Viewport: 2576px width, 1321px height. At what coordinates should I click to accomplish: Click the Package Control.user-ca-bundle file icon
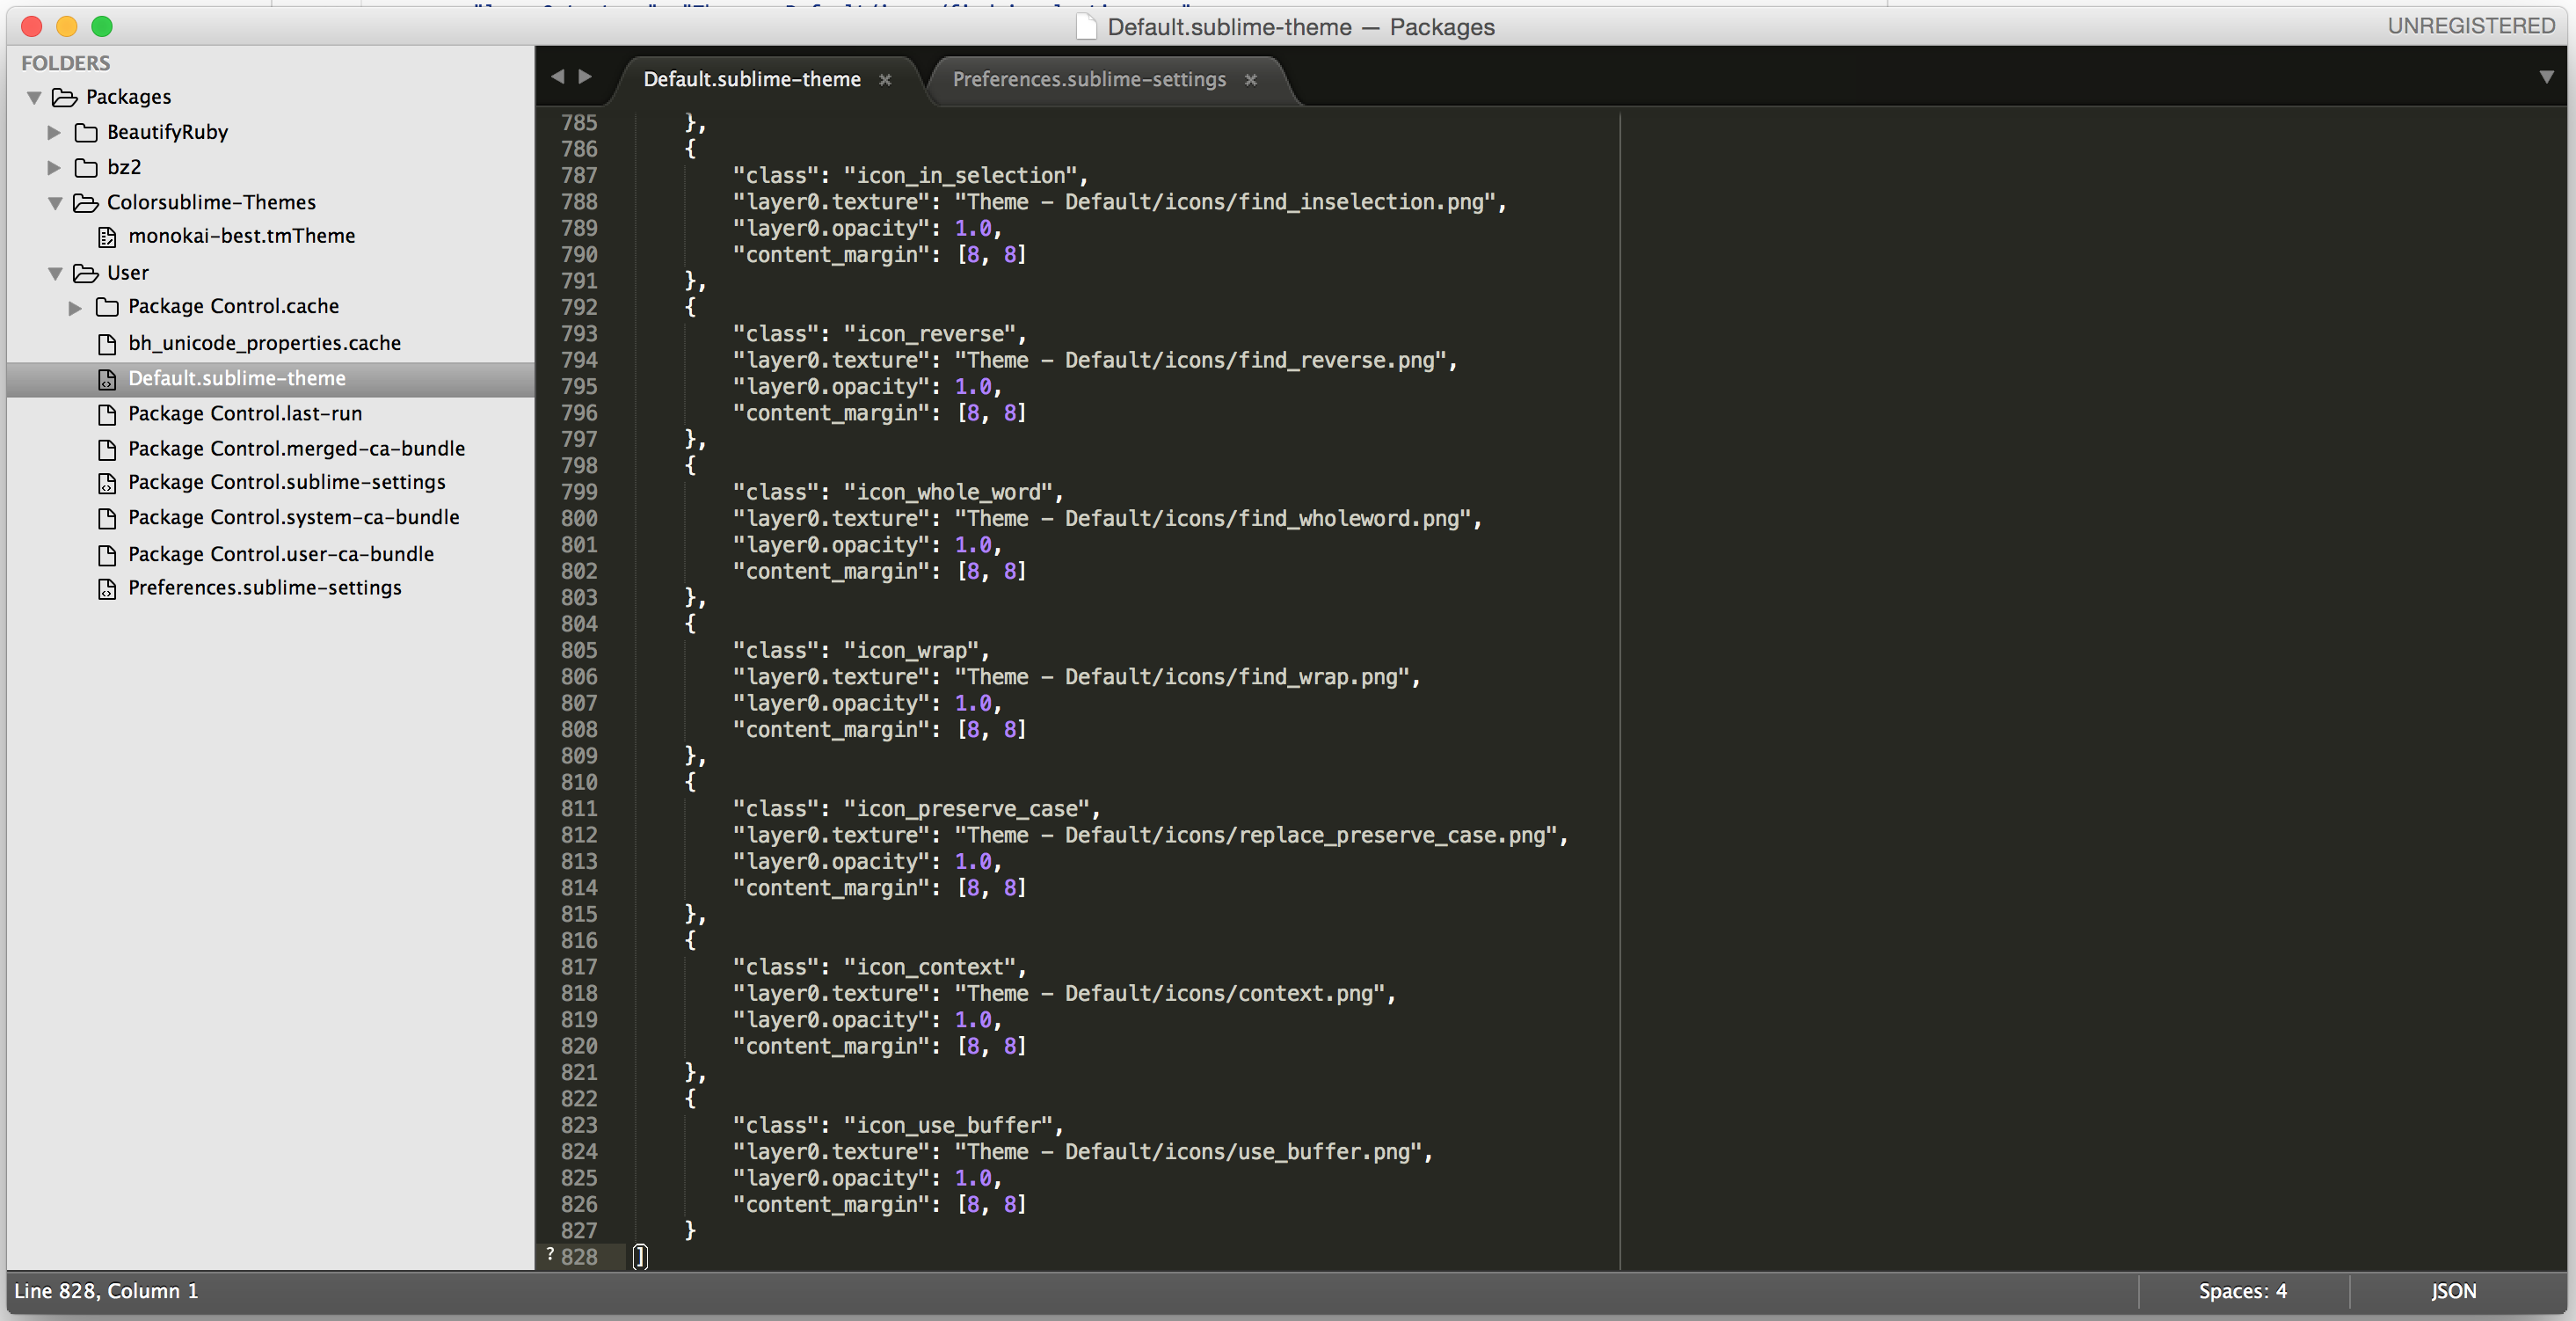click(107, 555)
